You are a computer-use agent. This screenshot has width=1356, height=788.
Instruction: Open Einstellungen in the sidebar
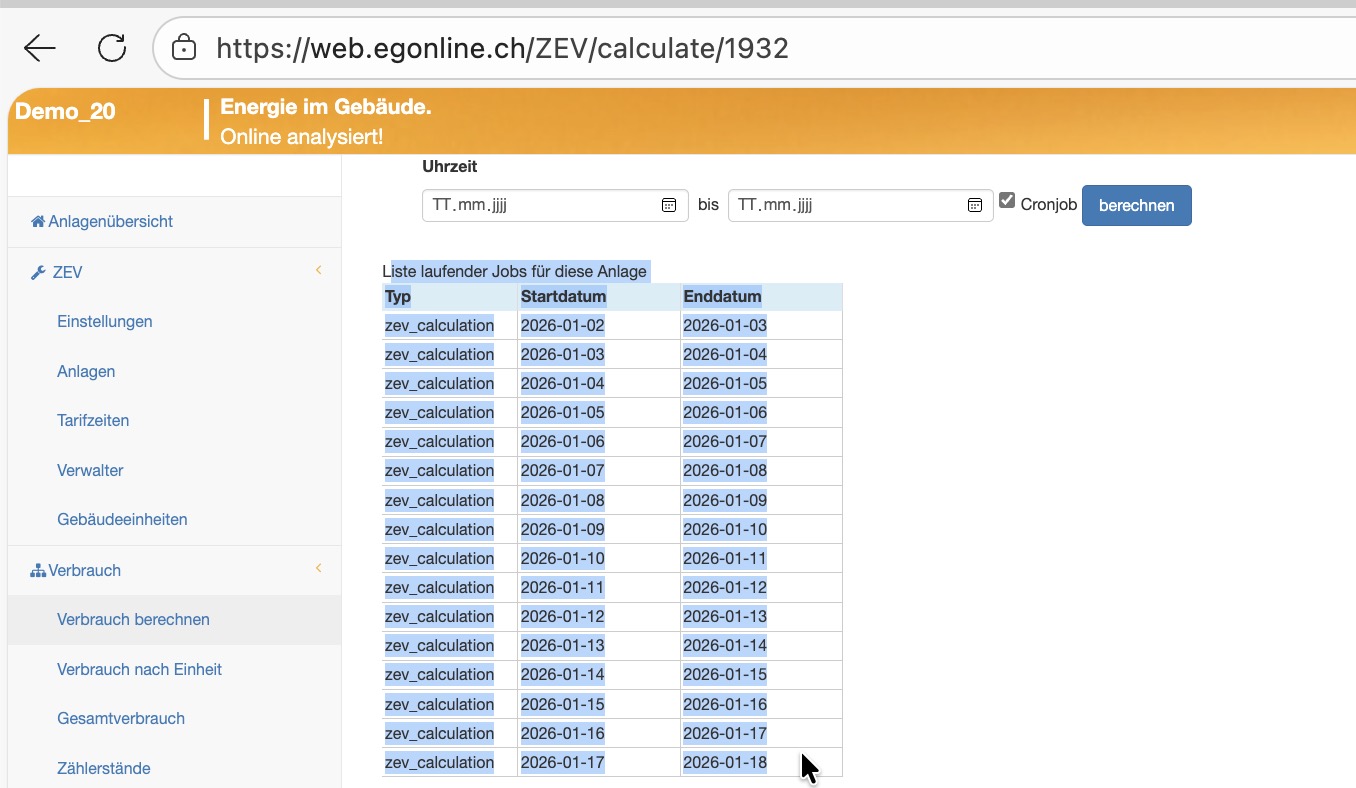(x=105, y=321)
